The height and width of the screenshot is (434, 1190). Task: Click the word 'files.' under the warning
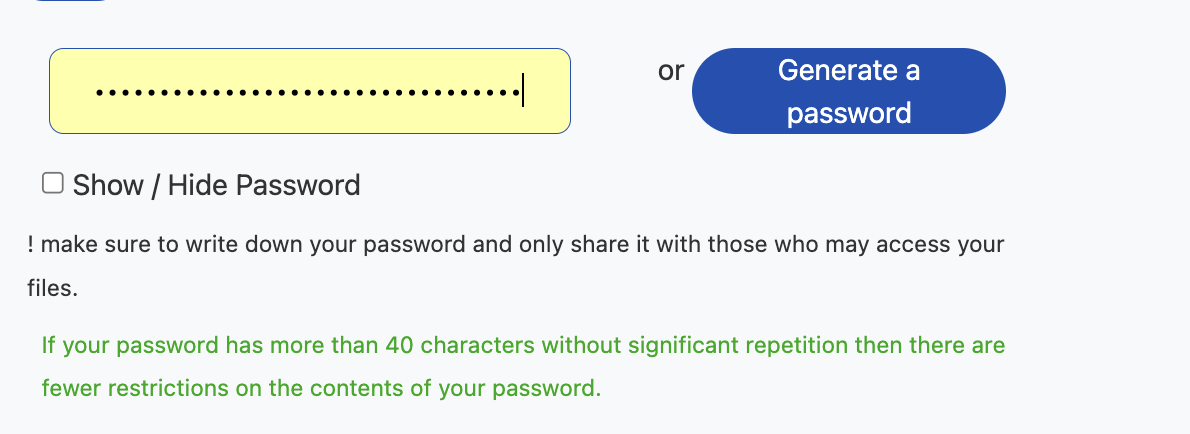click(52, 289)
